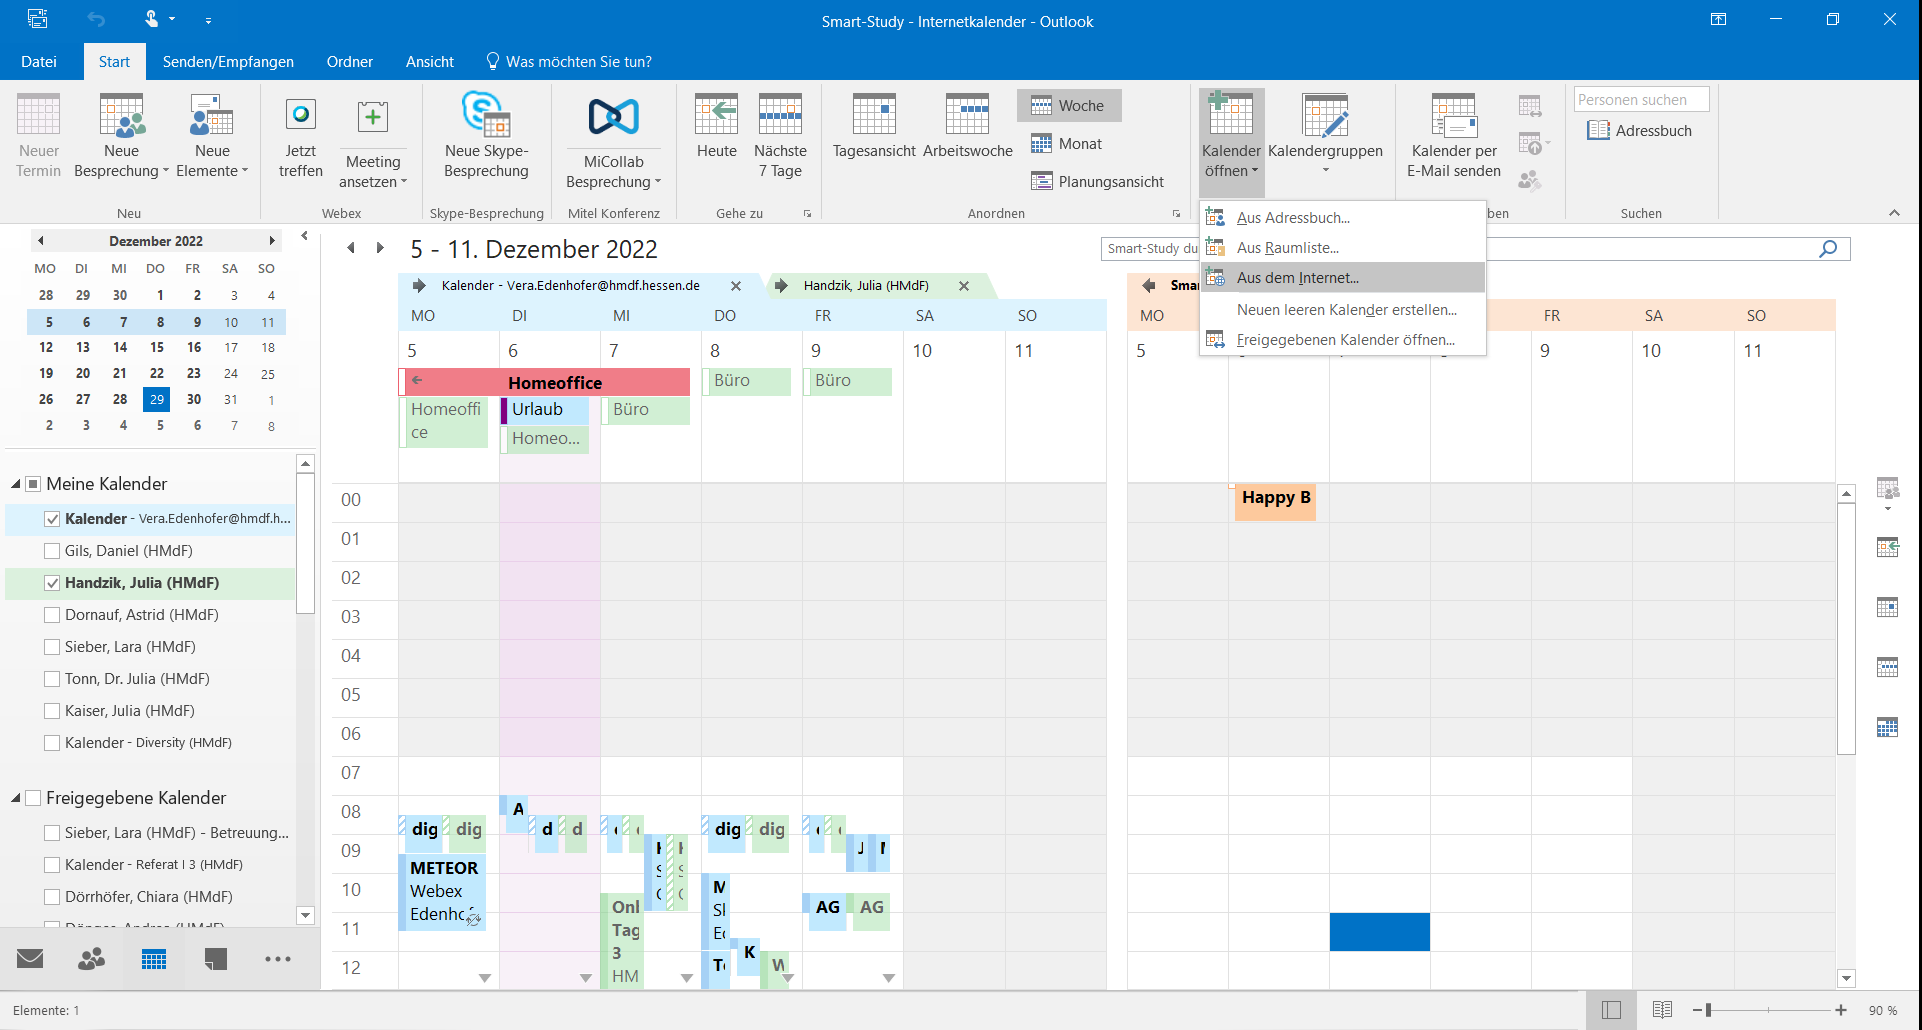Switch to Arbeitswoche view
The height and width of the screenshot is (1030, 1922).
click(968, 125)
